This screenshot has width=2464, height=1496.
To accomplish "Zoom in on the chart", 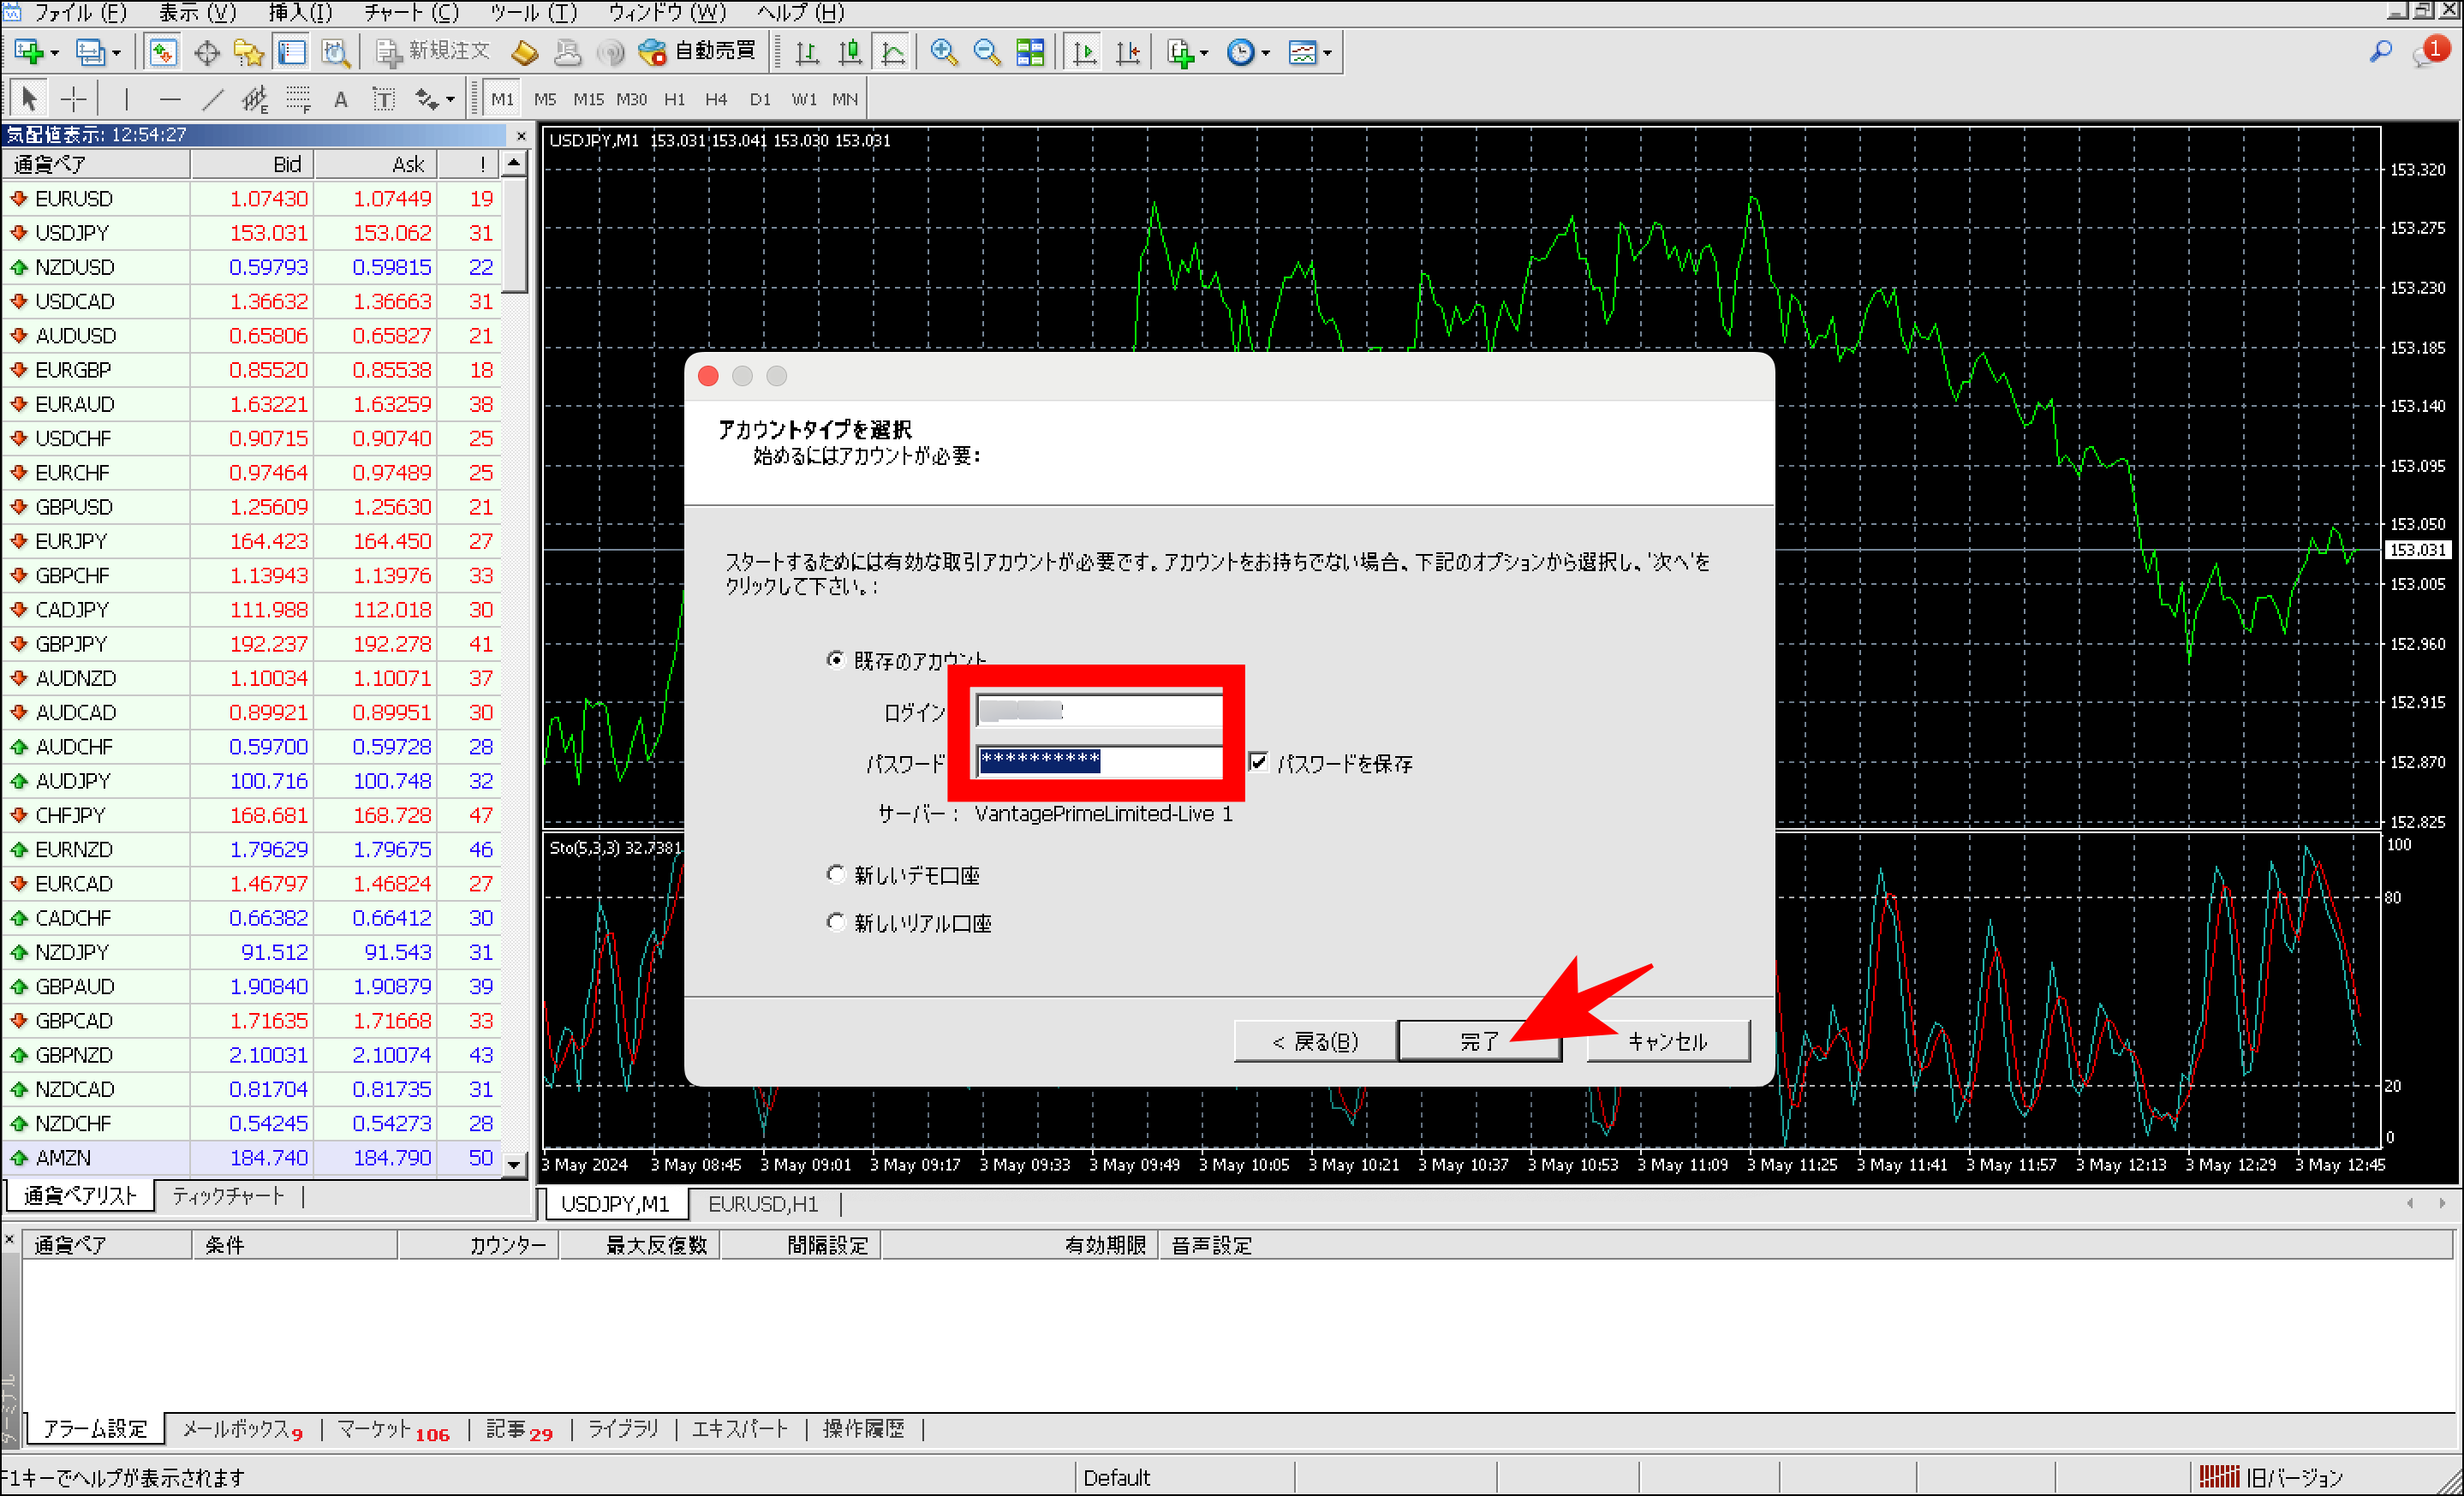I will pyautogui.click(x=941, y=51).
